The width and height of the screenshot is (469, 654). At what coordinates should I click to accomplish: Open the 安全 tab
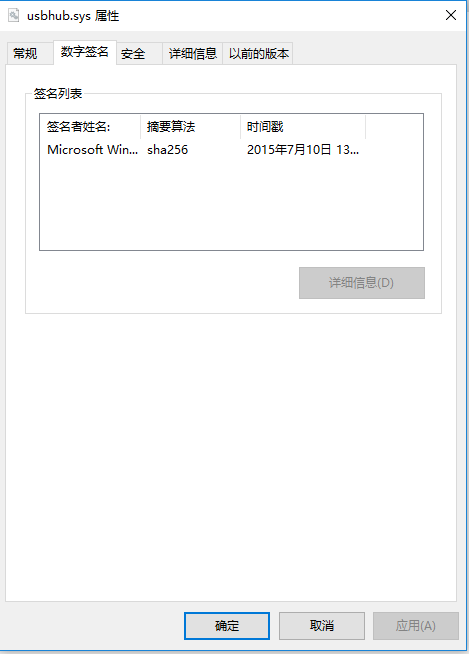(x=133, y=53)
